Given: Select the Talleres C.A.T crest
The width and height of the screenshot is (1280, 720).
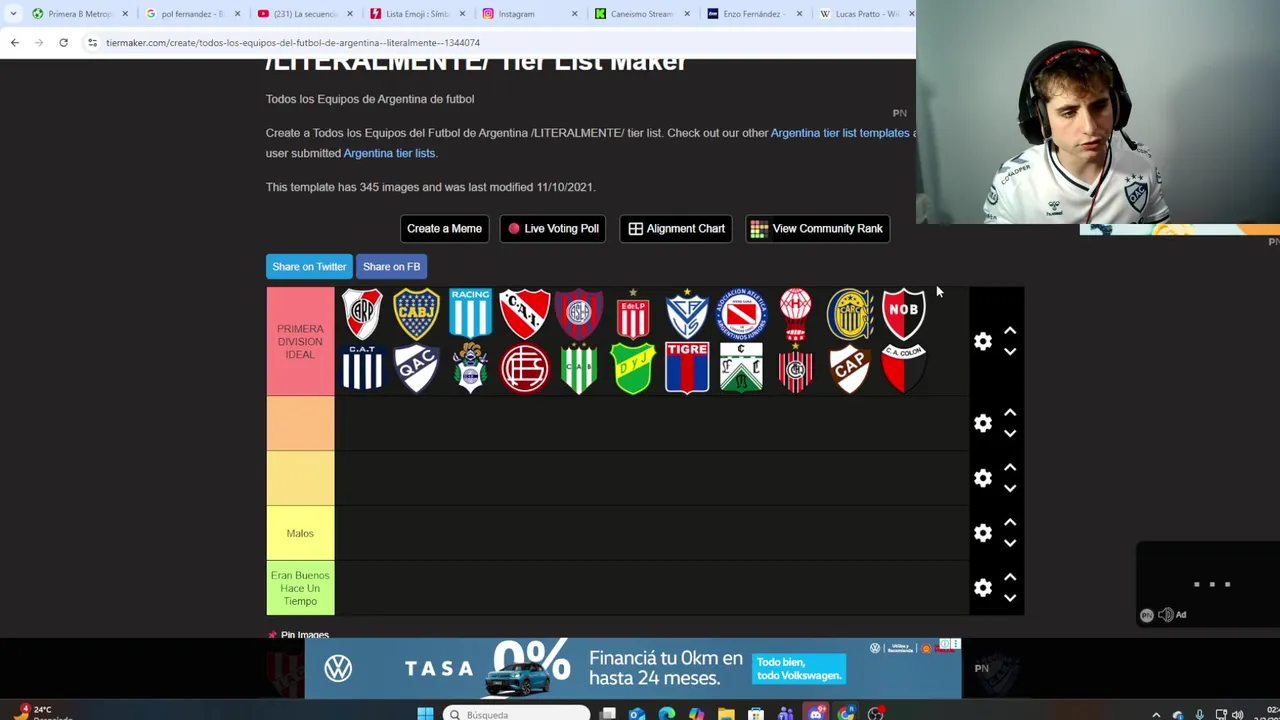Looking at the screenshot, I should point(362,368).
